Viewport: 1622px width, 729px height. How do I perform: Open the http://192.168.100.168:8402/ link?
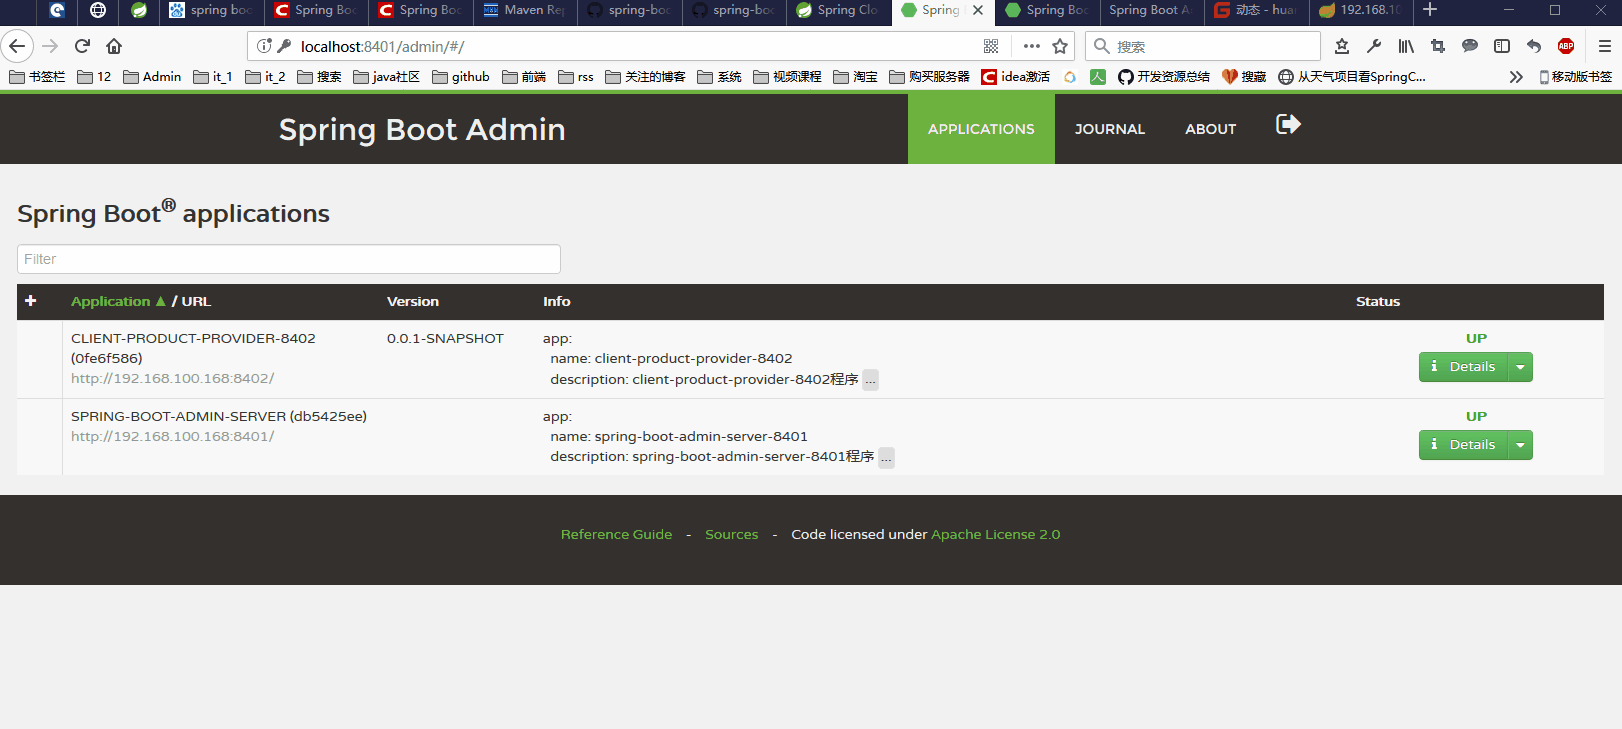click(x=172, y=379)
